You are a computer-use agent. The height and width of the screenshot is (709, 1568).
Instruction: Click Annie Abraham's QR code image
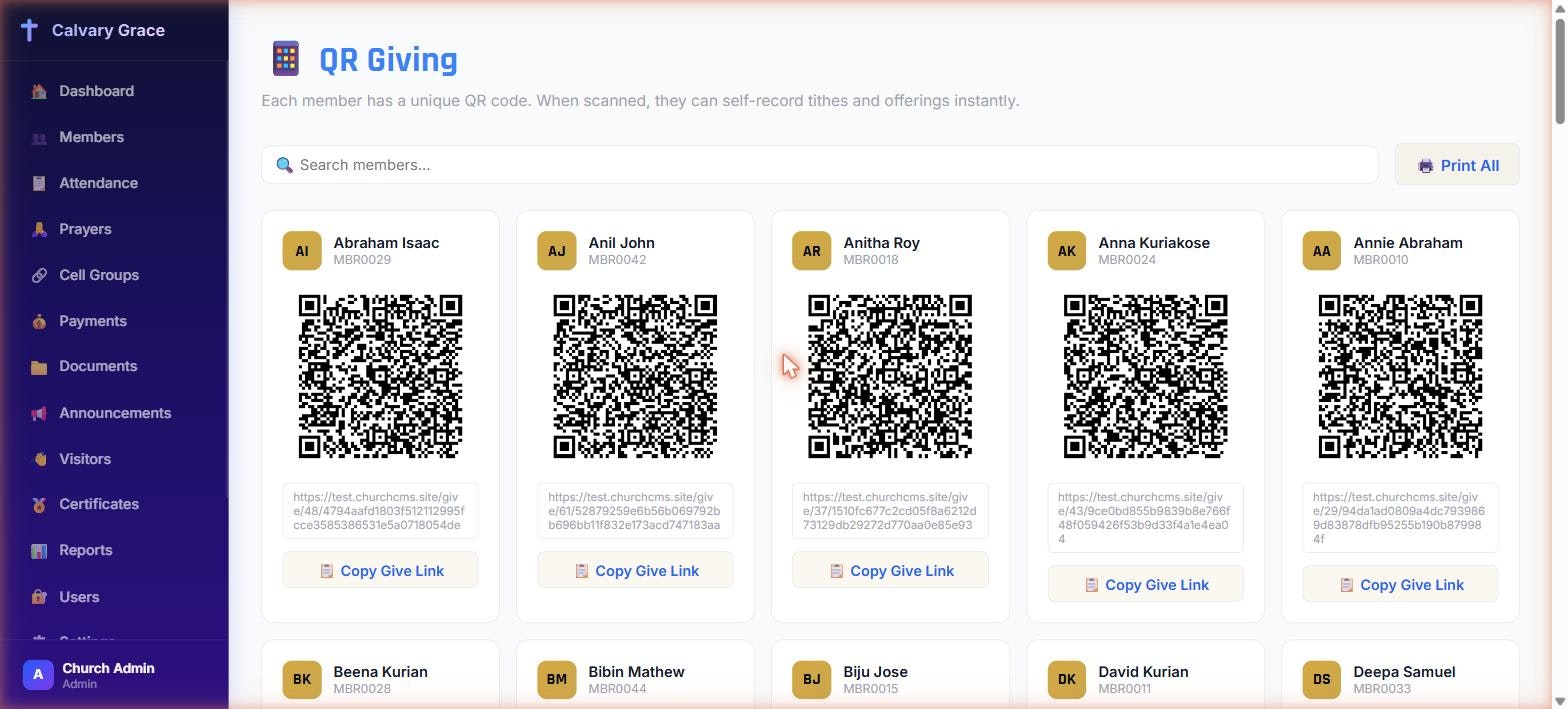(x=1400, y=376)
